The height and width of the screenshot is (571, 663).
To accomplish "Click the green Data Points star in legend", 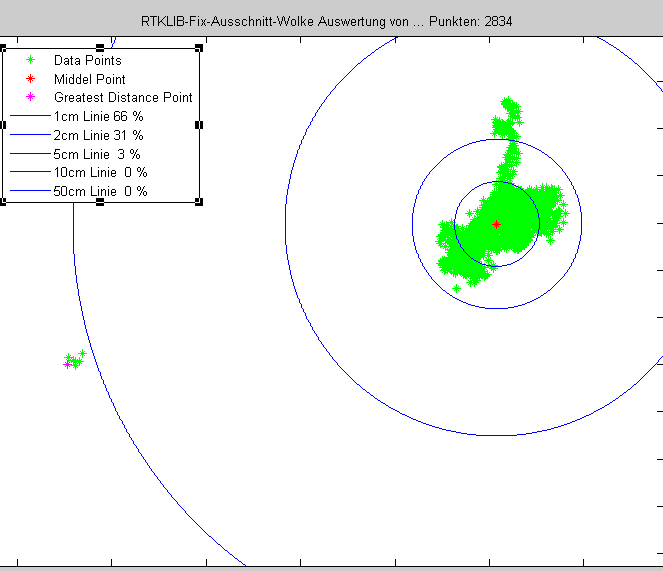I will pyautogui.click(x=30, y=60).
